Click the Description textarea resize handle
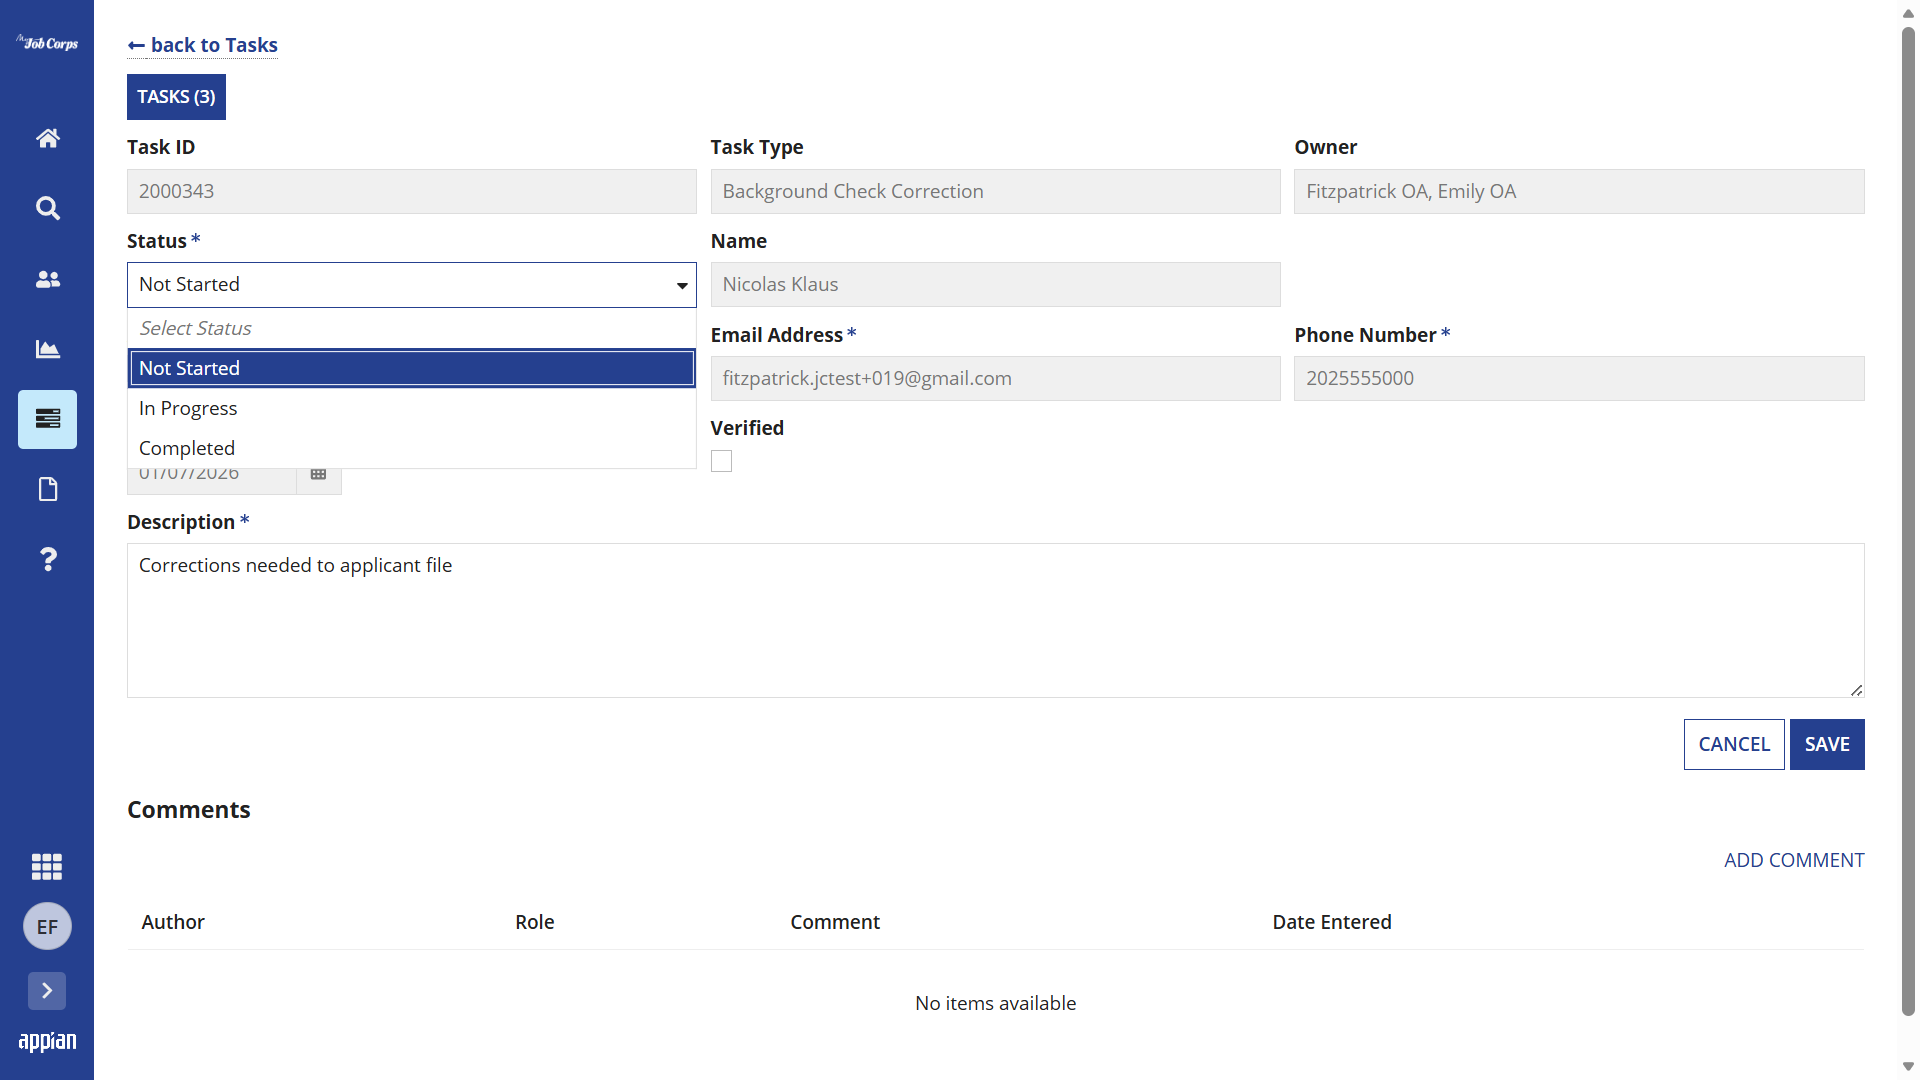 pyautogui.click(x=1856, y=690)
